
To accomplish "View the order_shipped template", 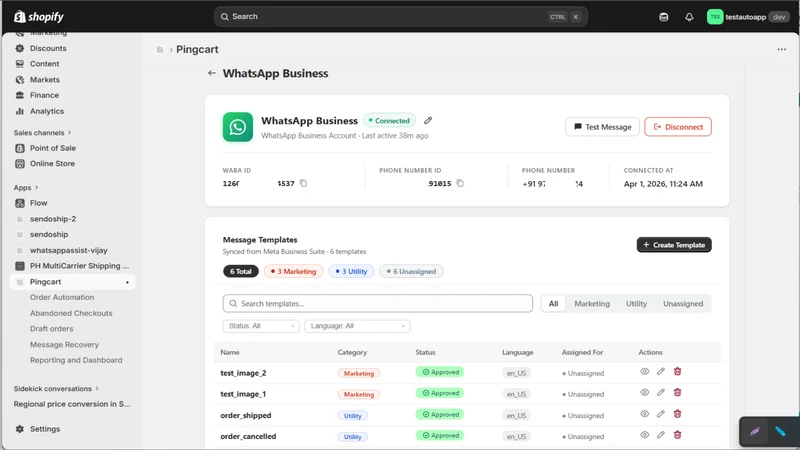I will coord(644,414).
